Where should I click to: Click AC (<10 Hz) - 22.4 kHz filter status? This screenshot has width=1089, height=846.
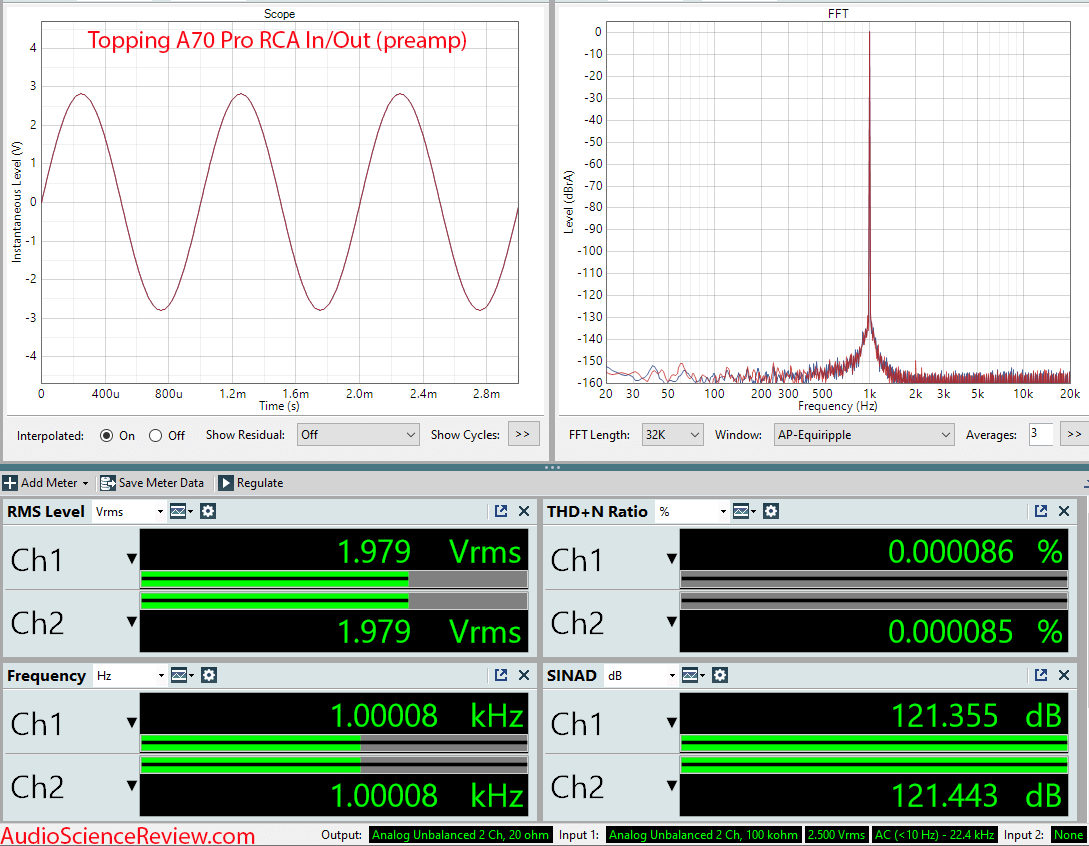tap(934, 835)
